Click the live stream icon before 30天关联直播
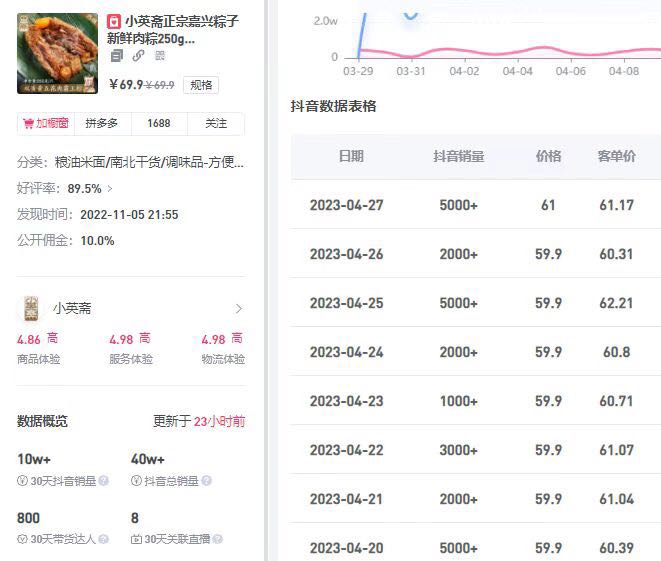This screenshot has width=661, height=561. (x=136, y=539)
